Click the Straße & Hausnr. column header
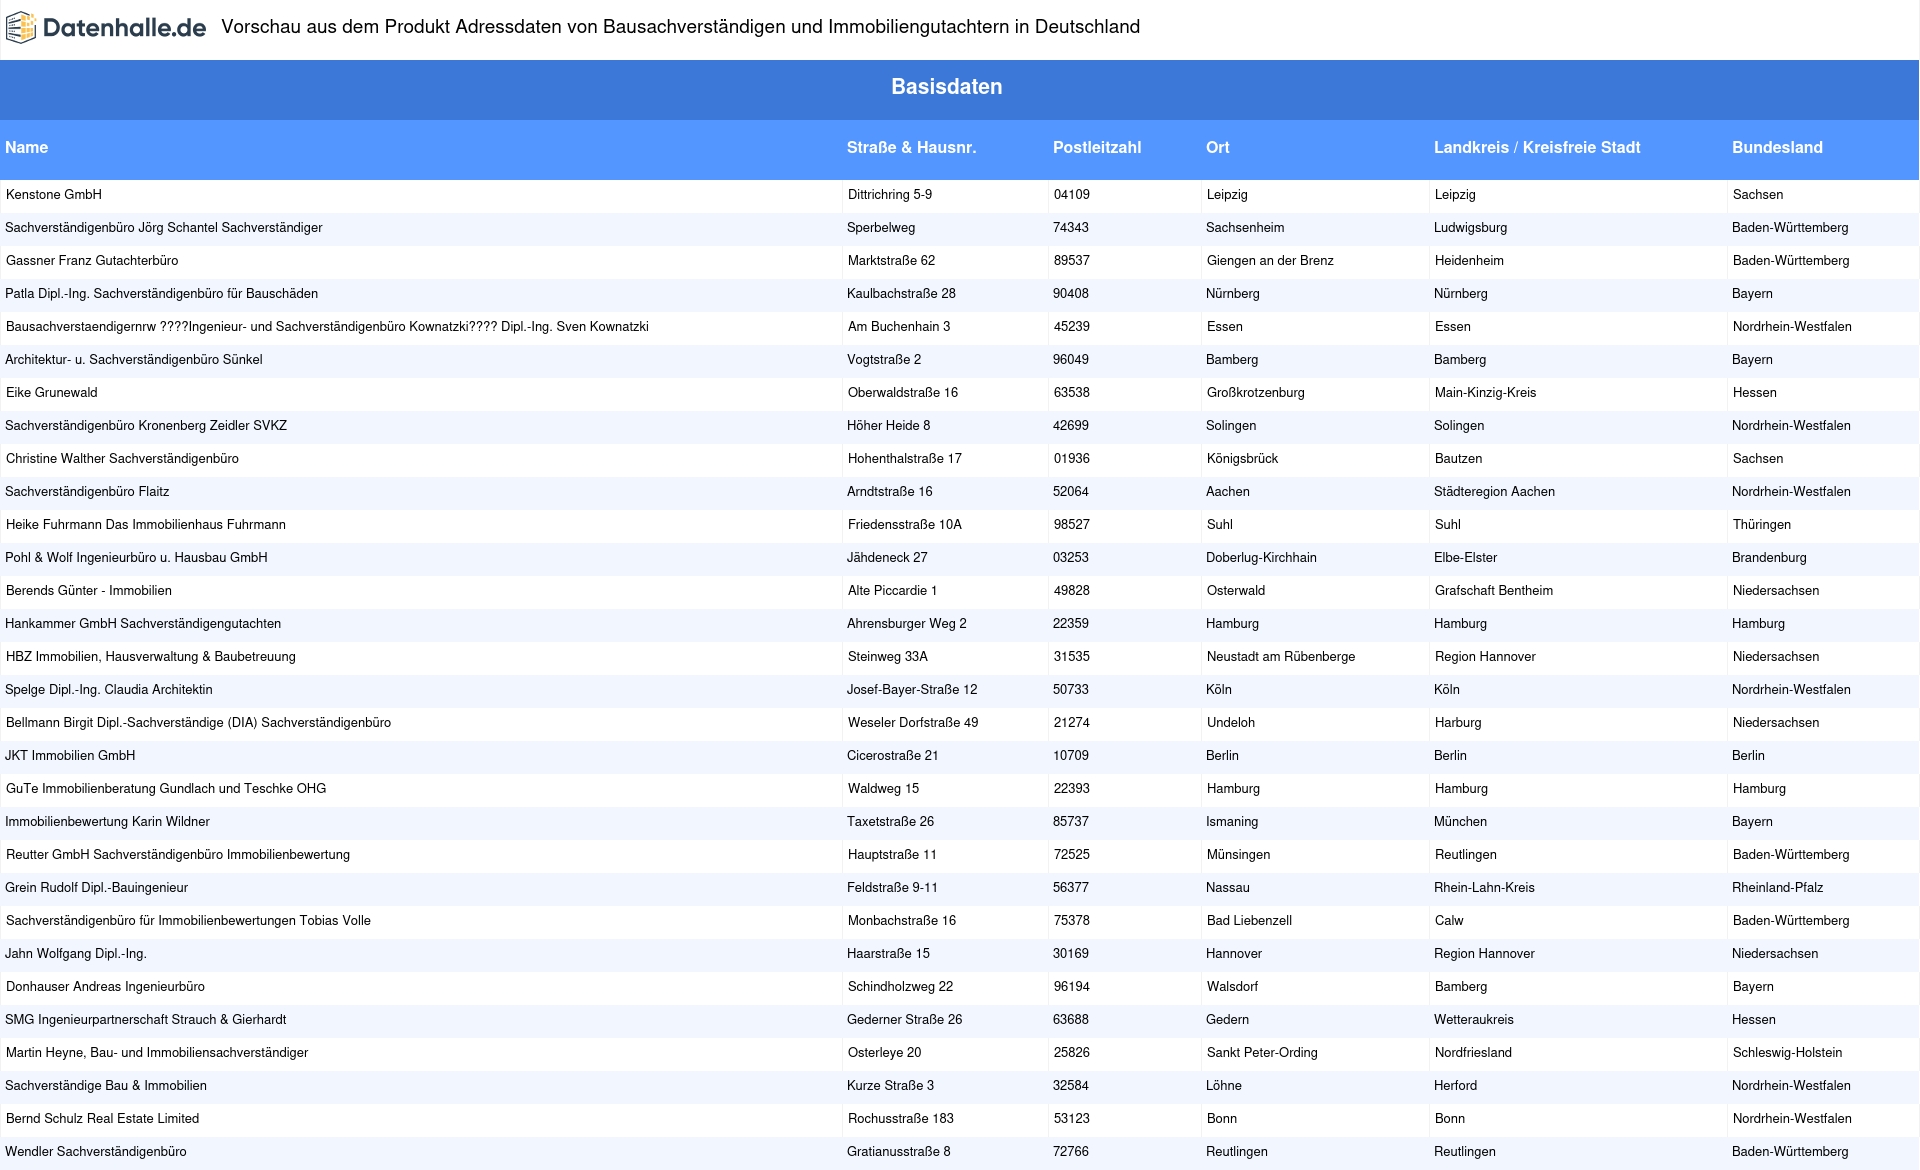The width and height of the screenshot is (1920, 1170). (911, 147)
